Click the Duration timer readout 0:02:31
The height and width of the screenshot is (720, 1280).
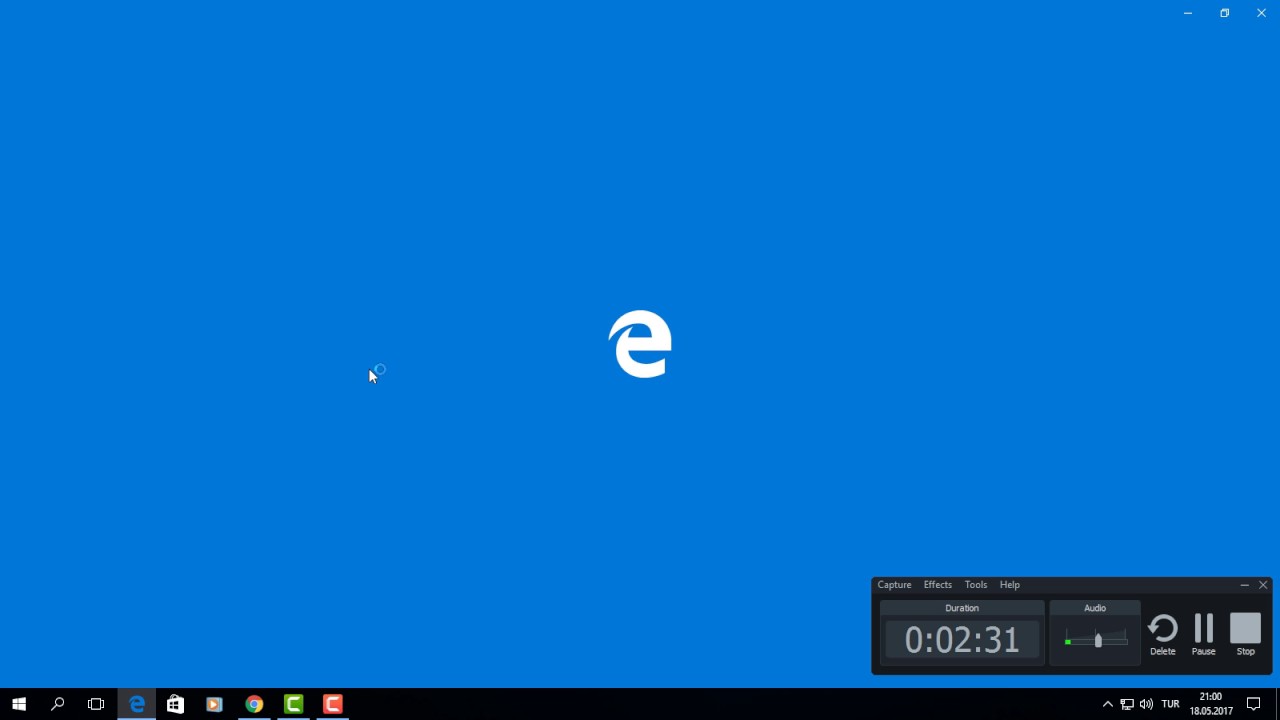[x=962, y=640]
